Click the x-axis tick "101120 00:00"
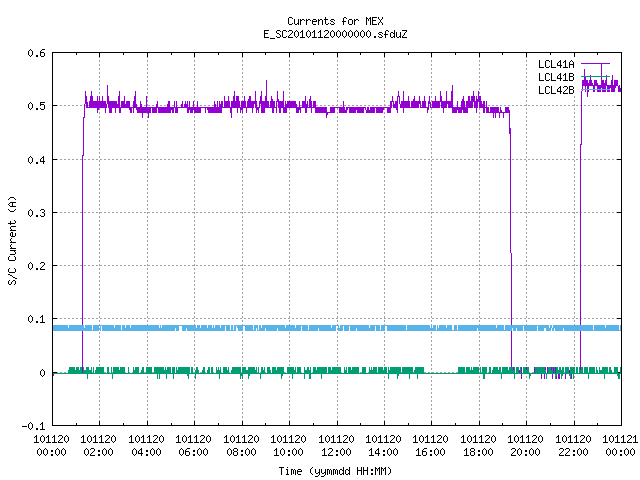Screen dimensions: 640x480 coord(51,446)
